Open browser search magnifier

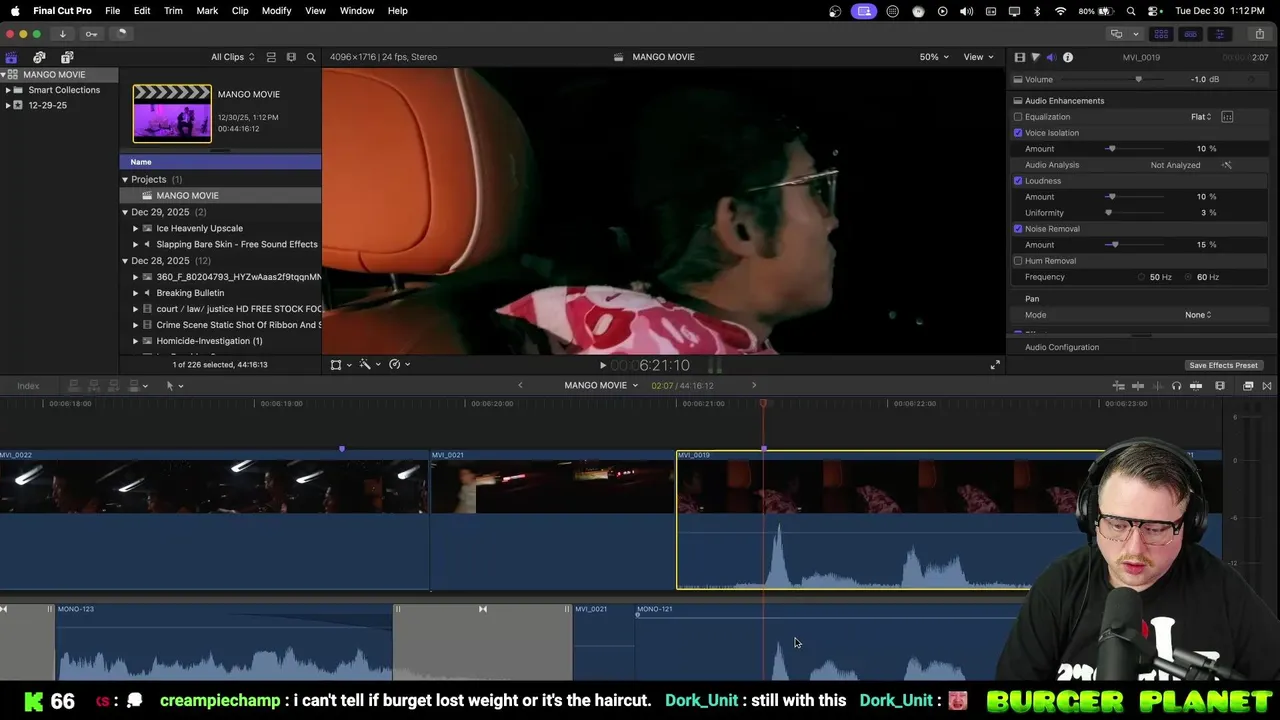click(x=311, y=57)
